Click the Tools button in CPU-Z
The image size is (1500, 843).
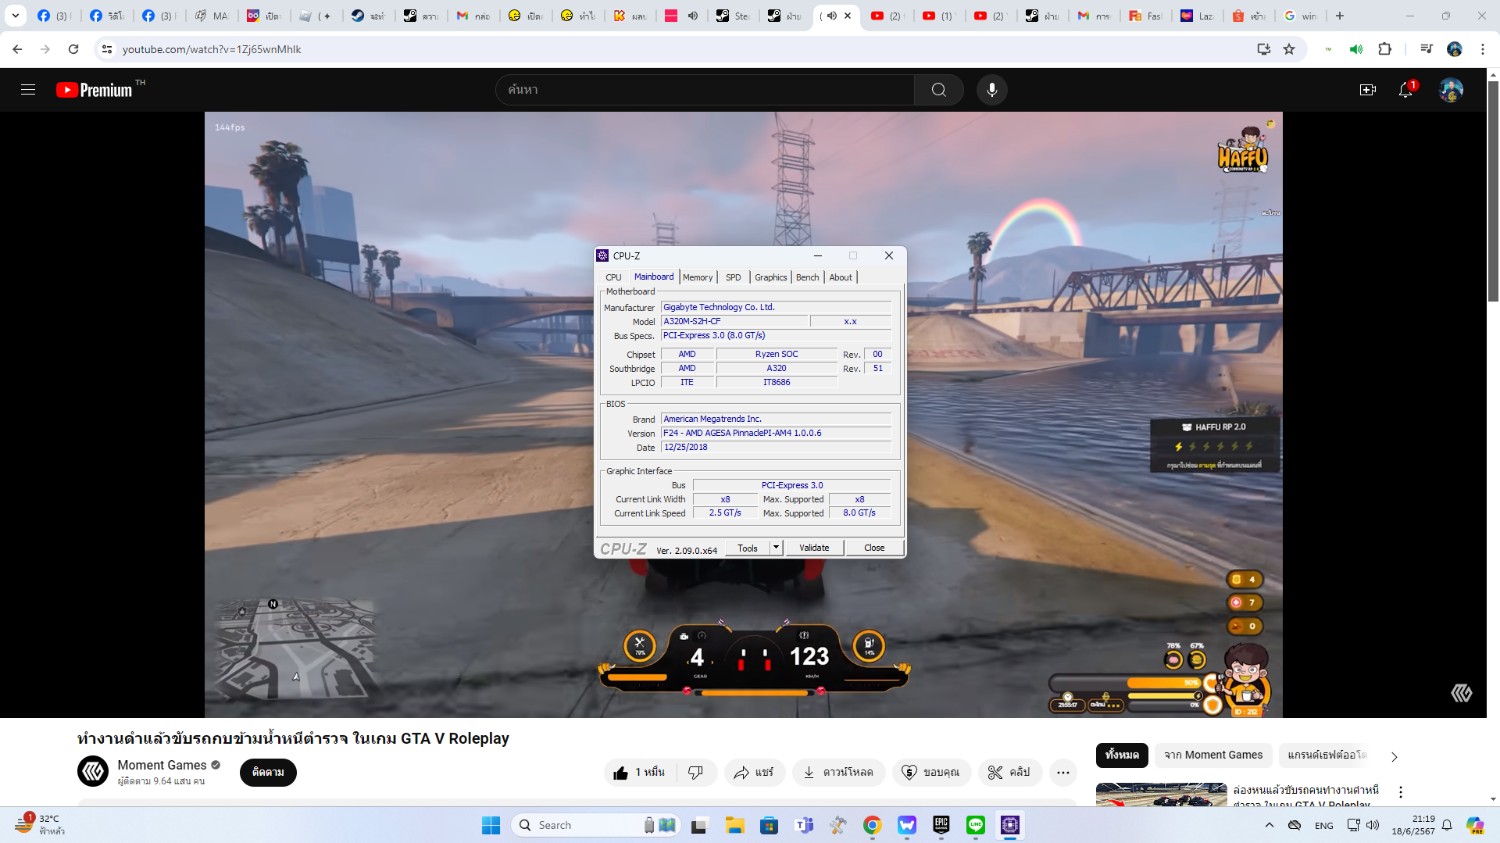pos(747,548)
